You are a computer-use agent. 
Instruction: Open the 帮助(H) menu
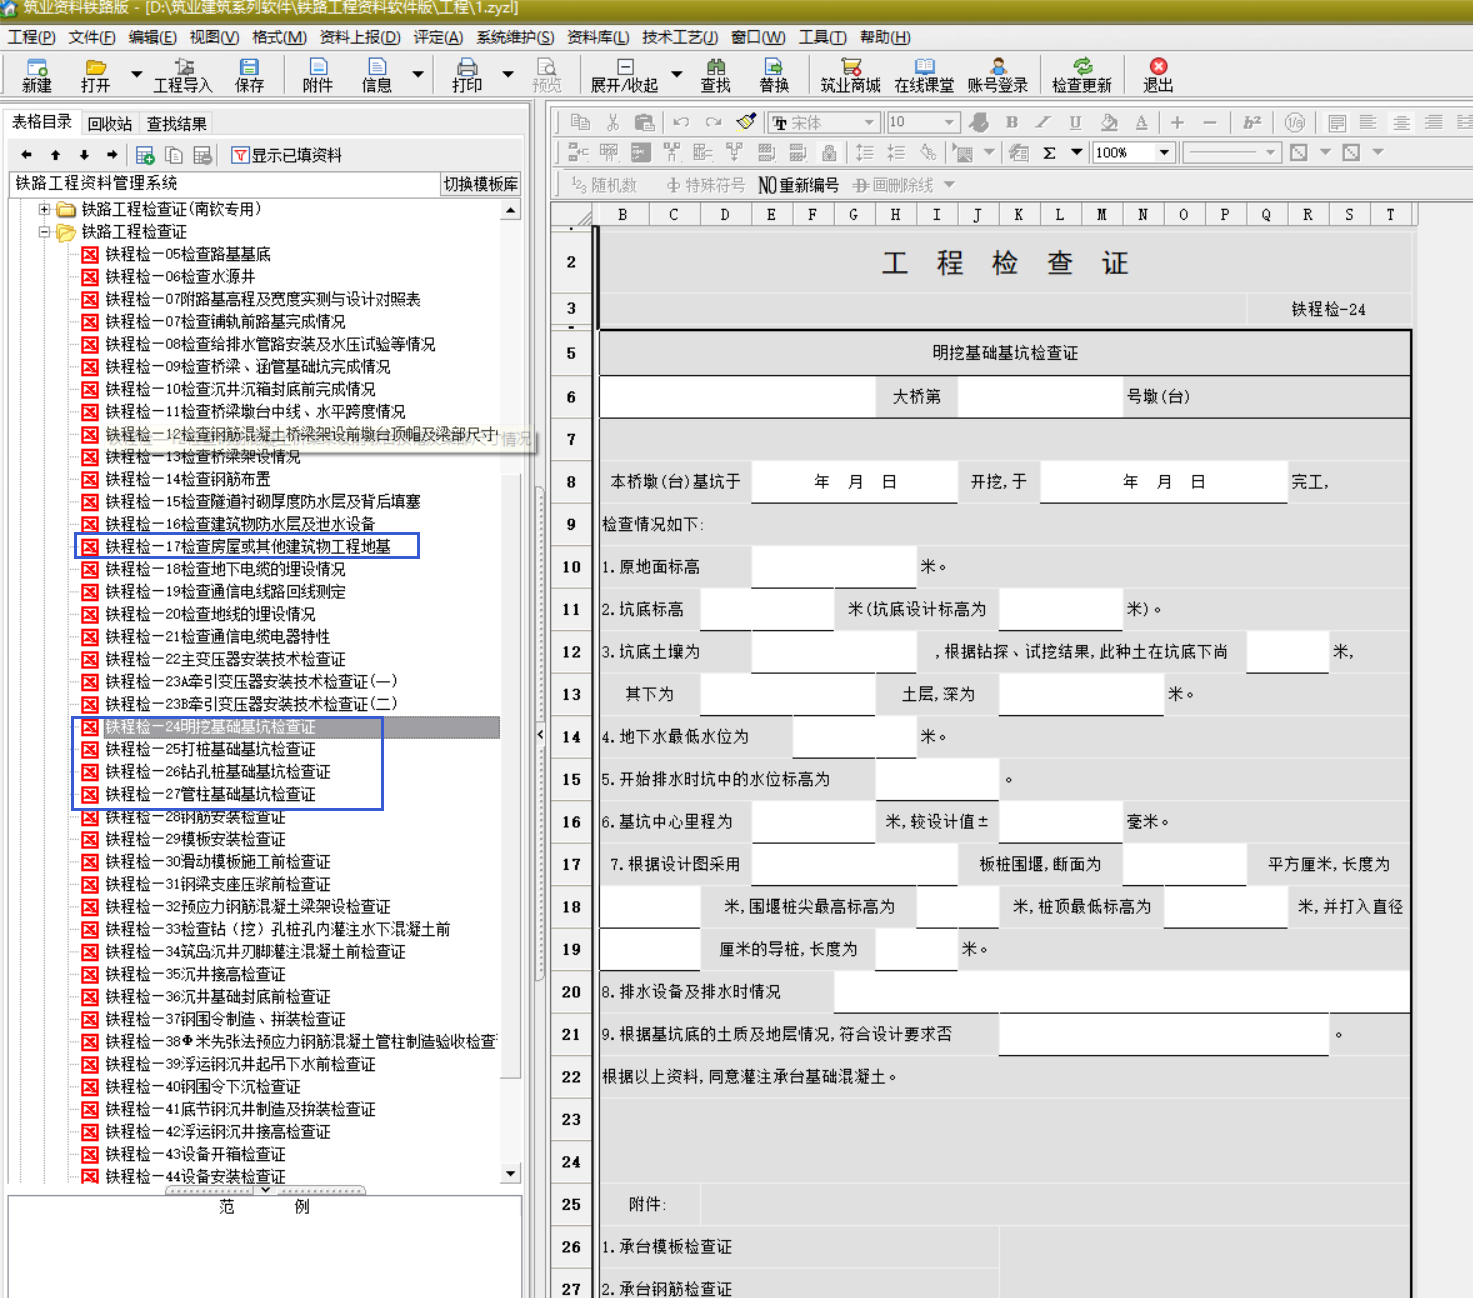pyautogui.click(x=885, y=37)
